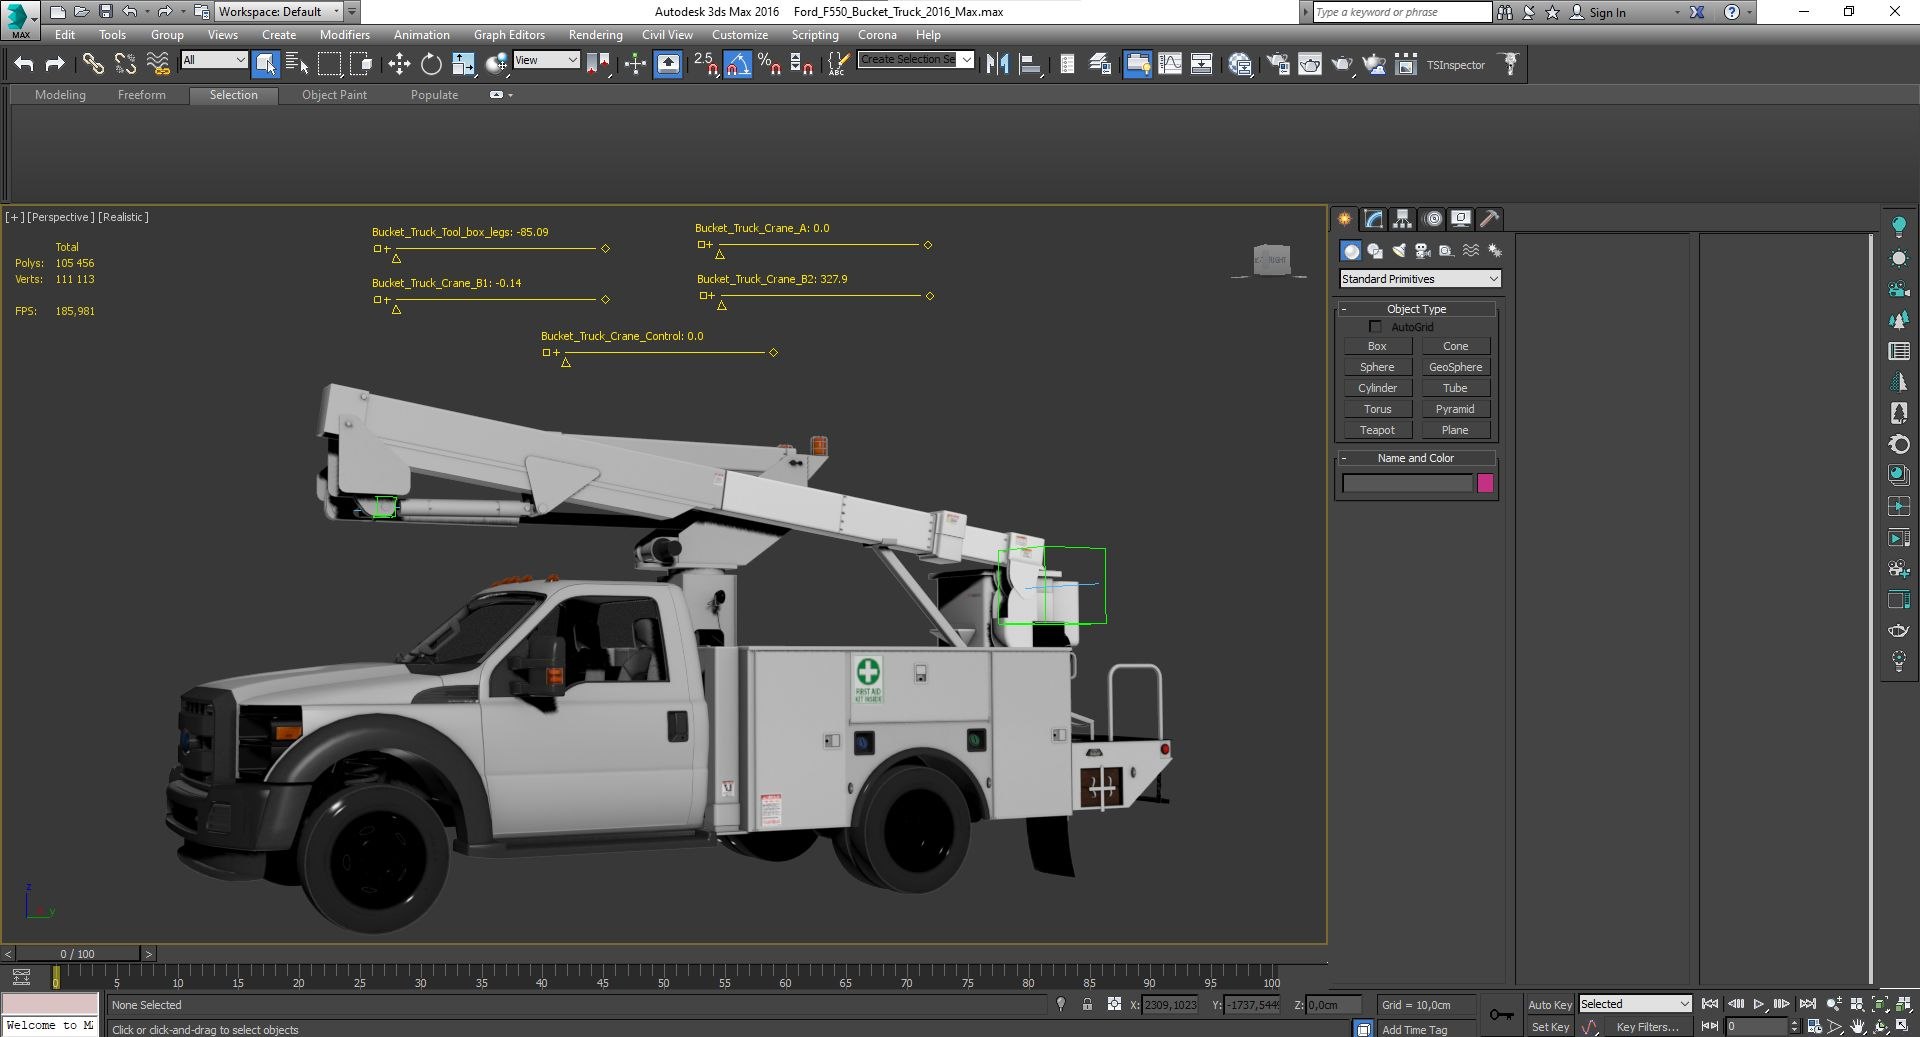Open the selection filter All dropdown
1920x1037 pixels.
pyautogui.click(x=214, y=60)
